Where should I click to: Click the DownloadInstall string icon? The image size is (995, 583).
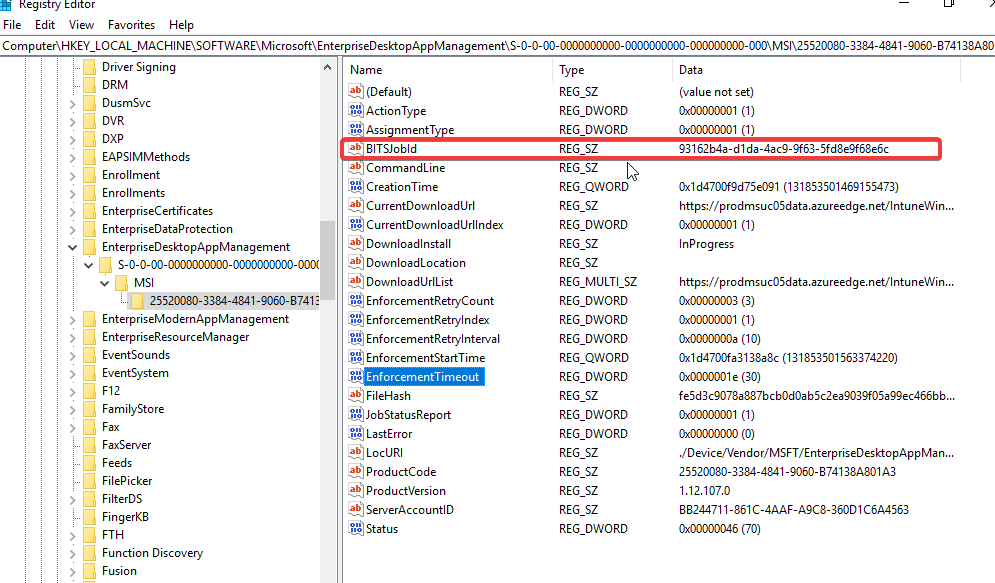355,244
